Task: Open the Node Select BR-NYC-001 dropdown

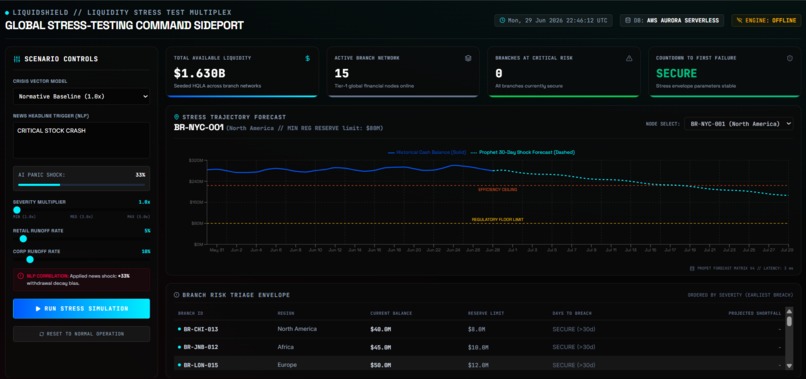Action: coord(738,124)
